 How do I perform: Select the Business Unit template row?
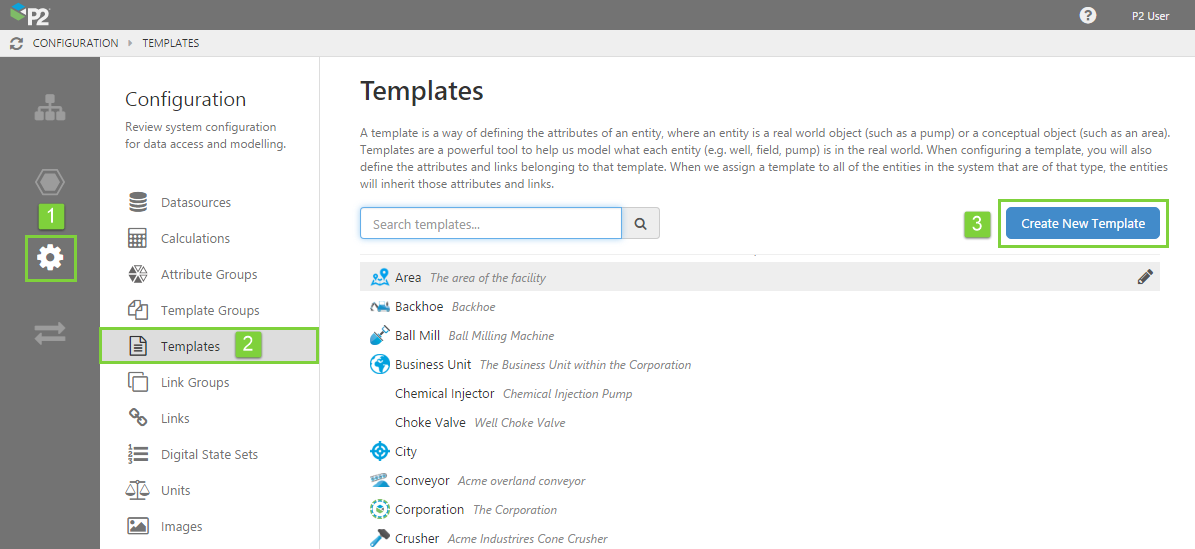(x=433, y=365)
